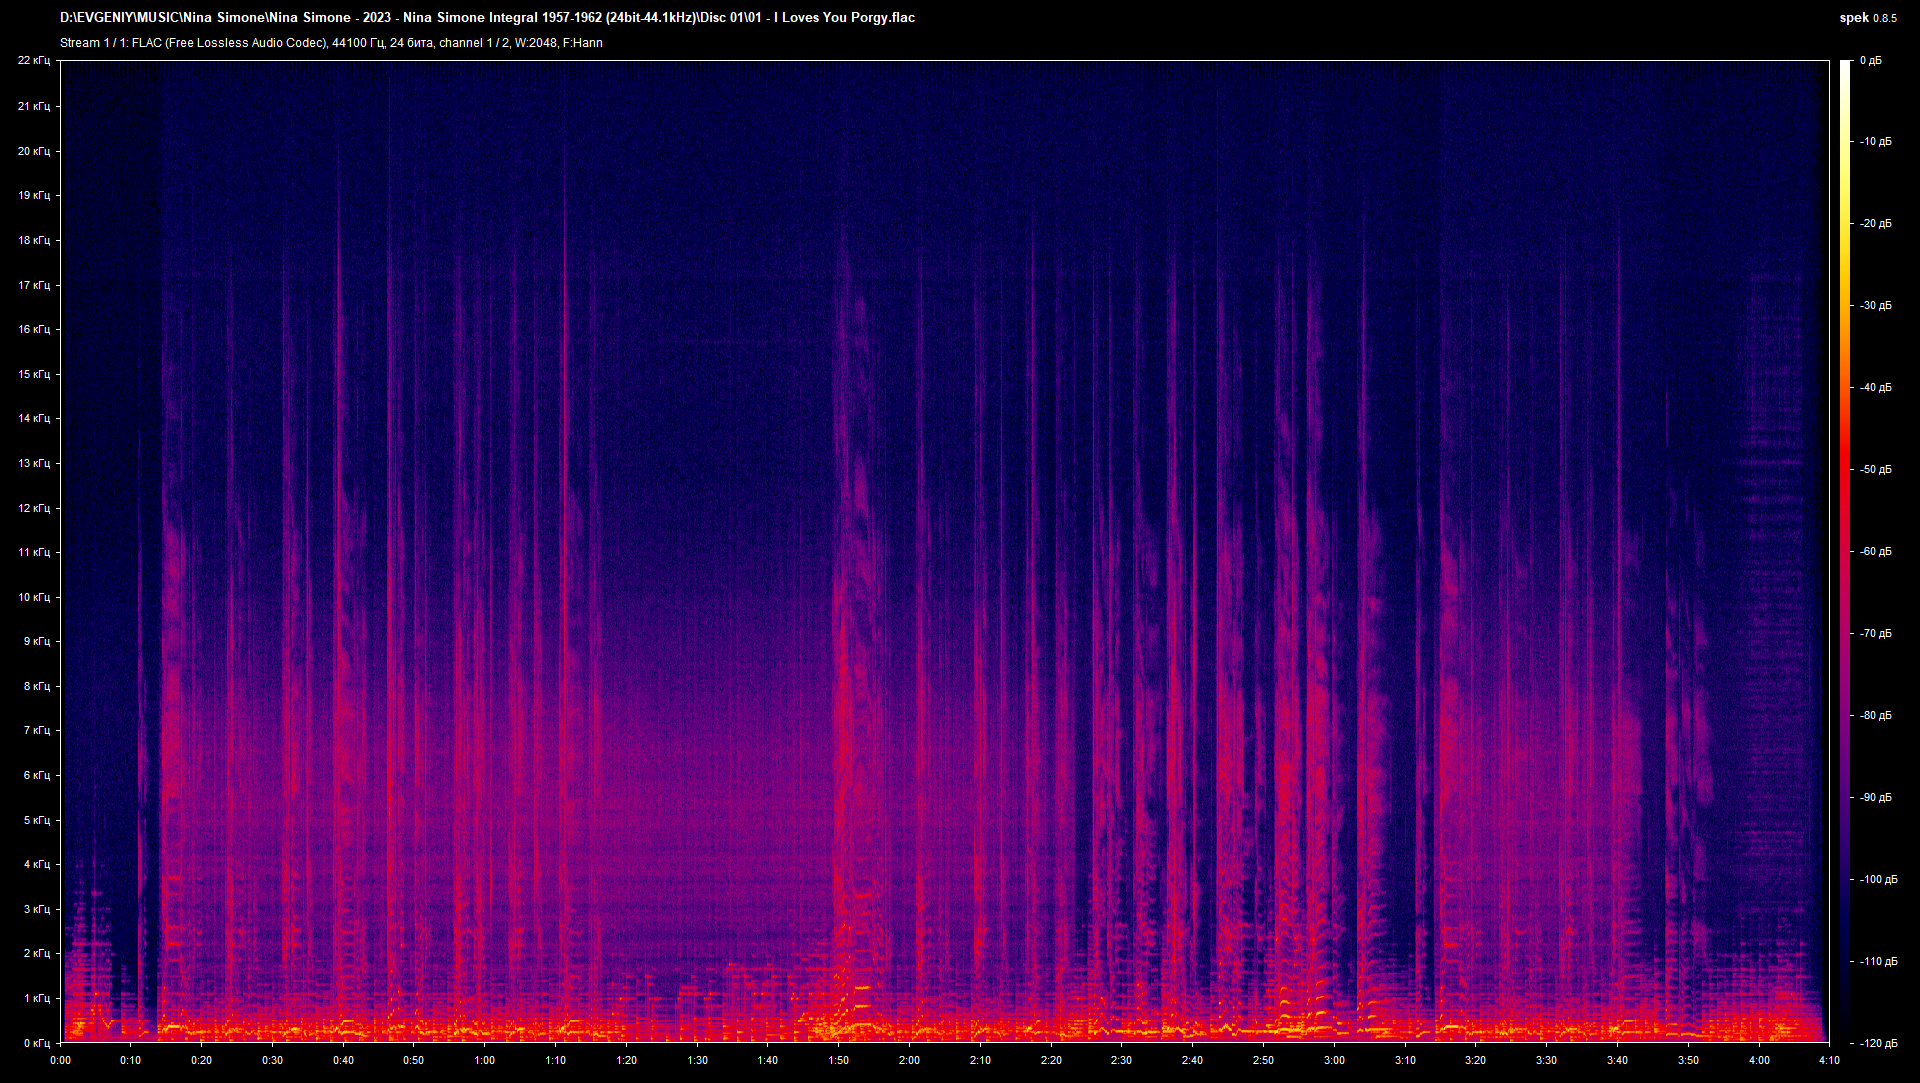Viewport: 1920px width, 1083px height.
Task: Click the 2:00 time axis mark
Action: 907,1058
